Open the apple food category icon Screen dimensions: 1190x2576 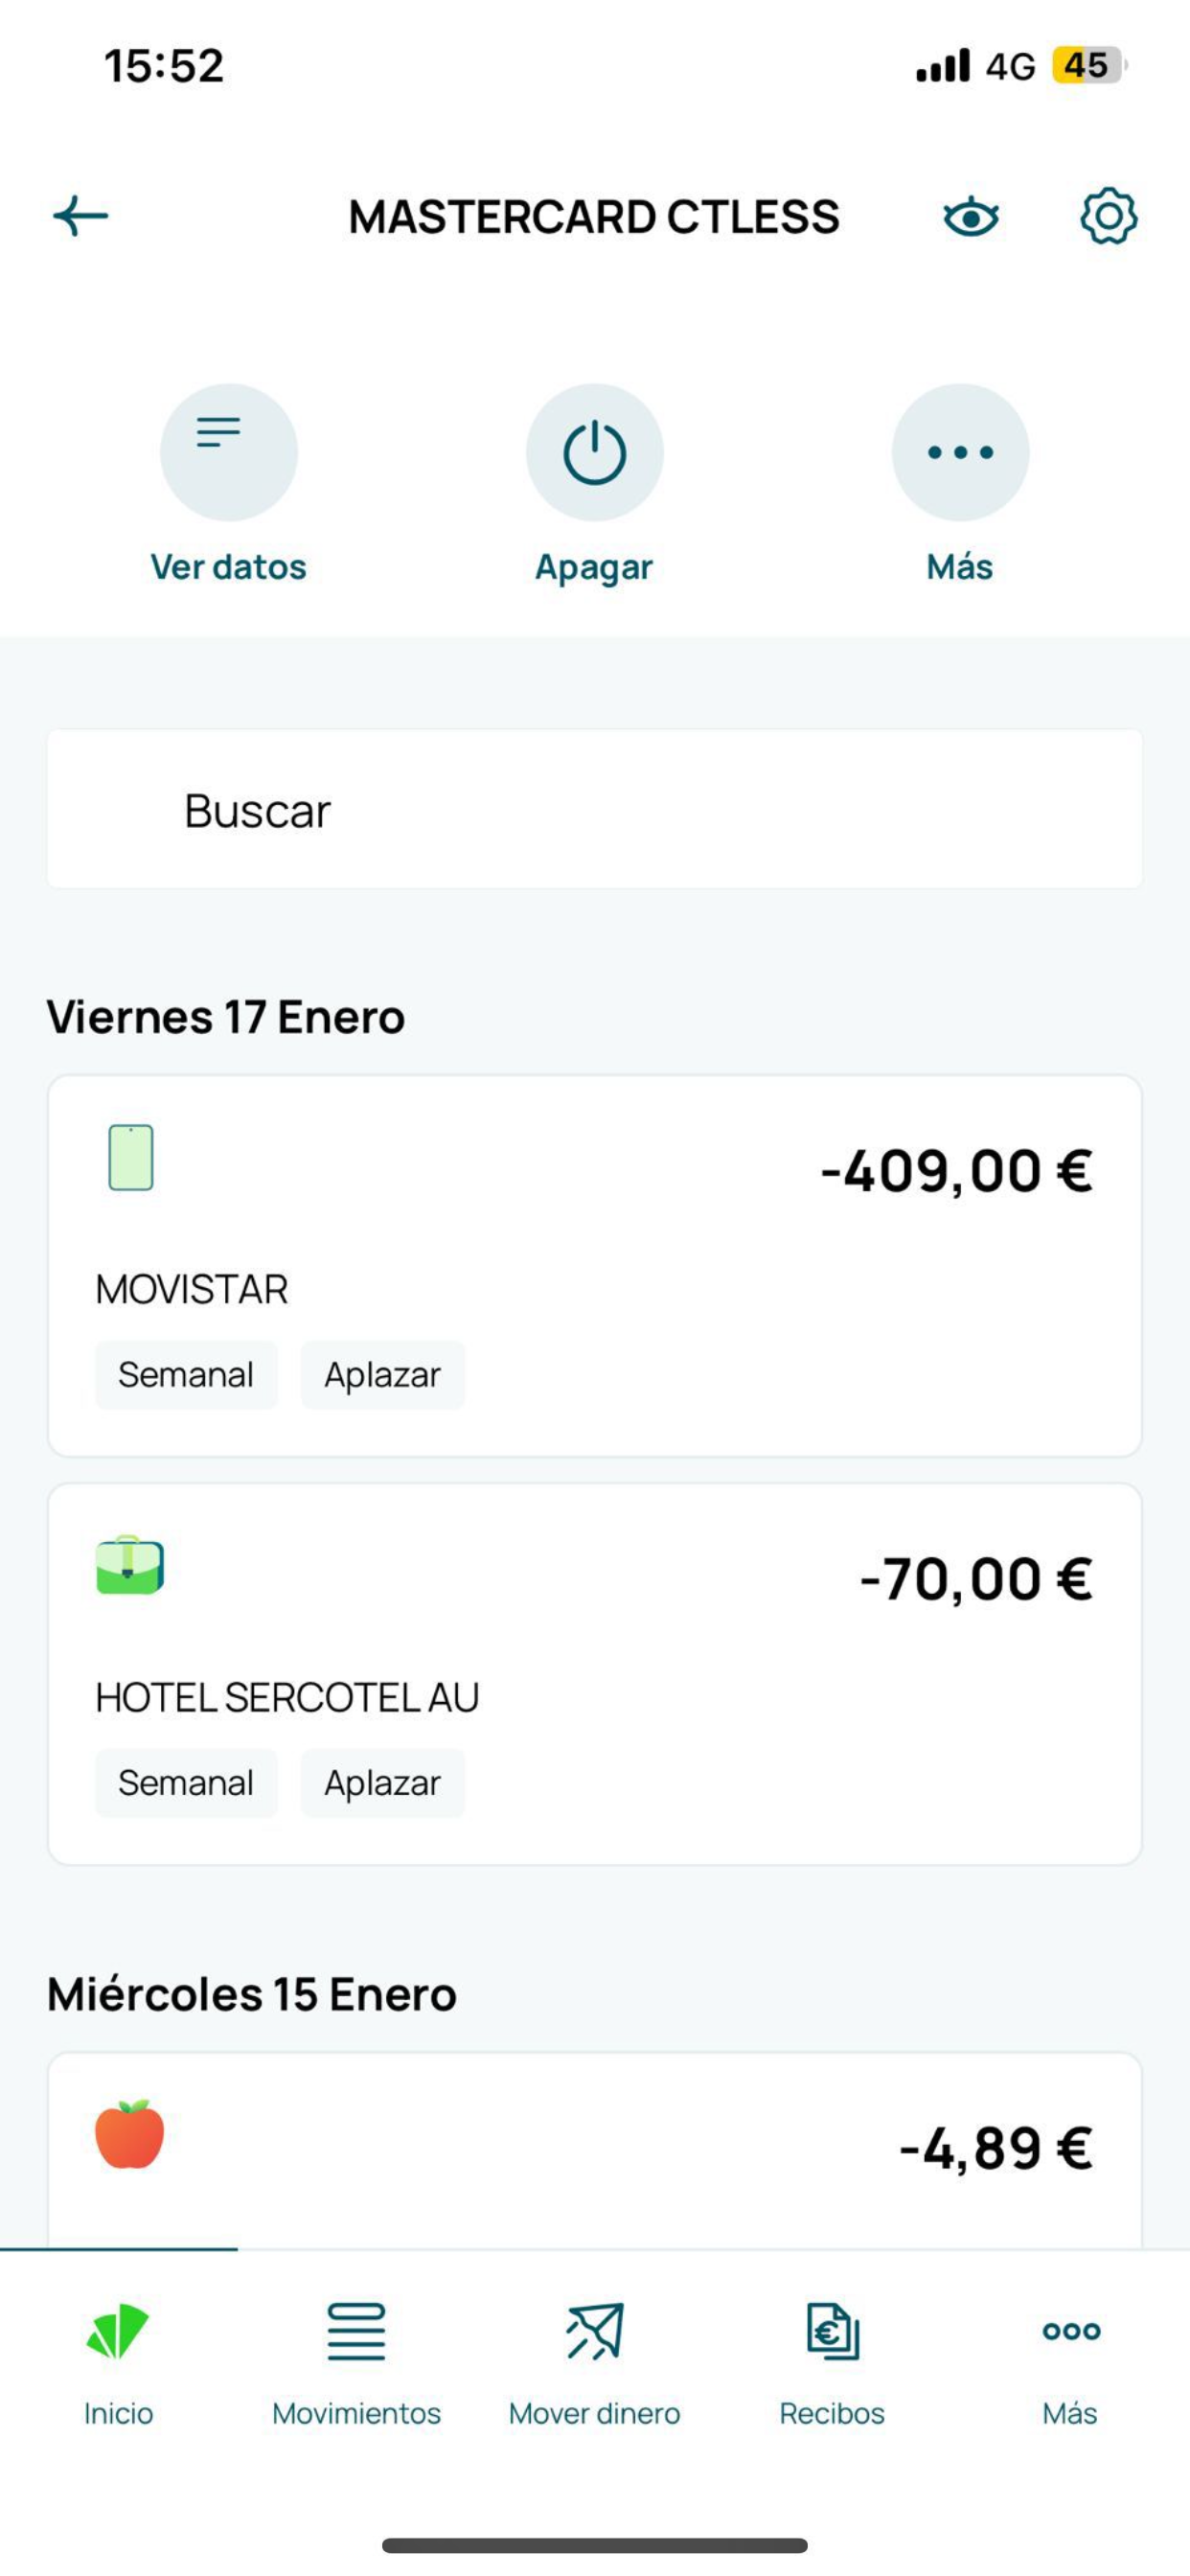tap(130, 2133)
